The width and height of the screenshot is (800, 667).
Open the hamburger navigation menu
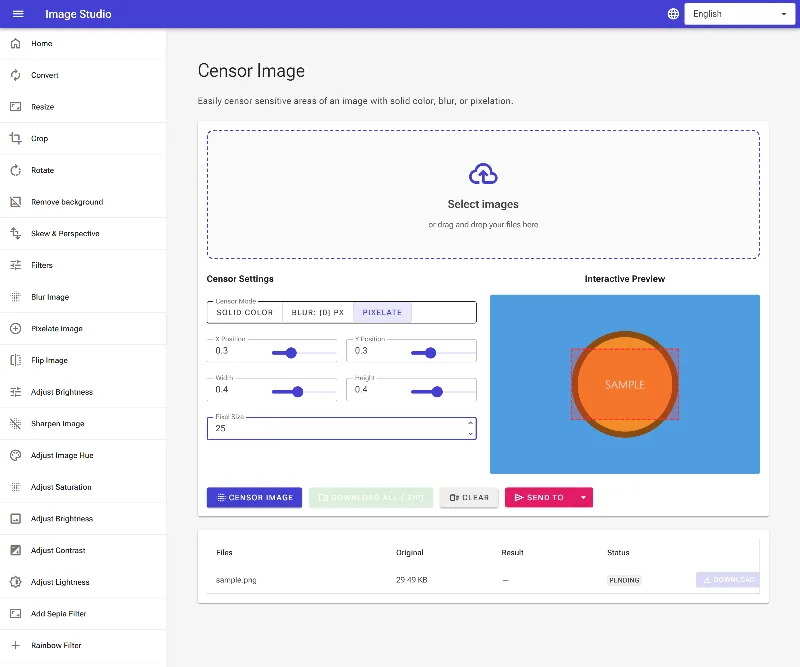[18, 14]
